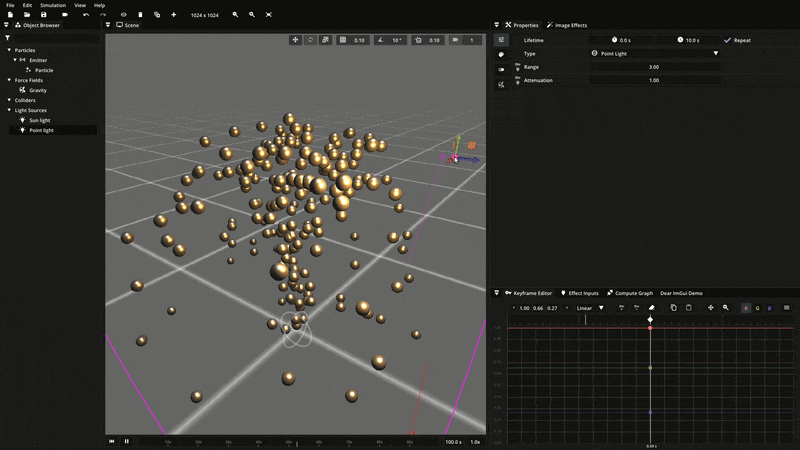Click the Range value slider field

tap(654, 67)
